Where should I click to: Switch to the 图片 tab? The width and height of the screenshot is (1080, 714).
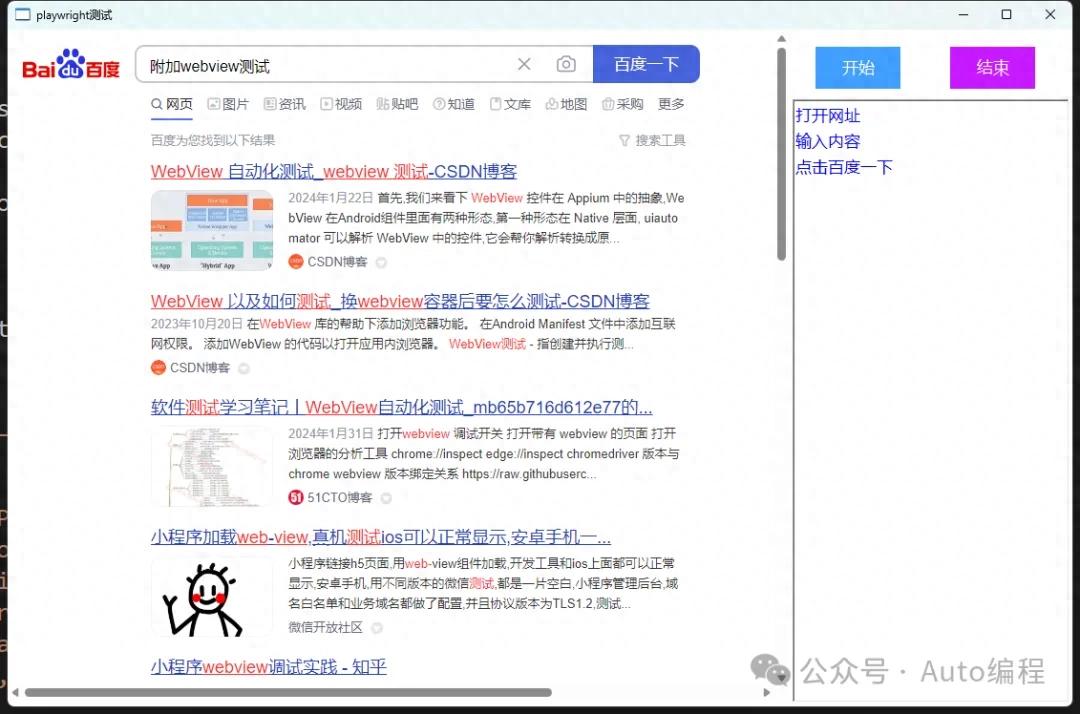tap(228, 104)
